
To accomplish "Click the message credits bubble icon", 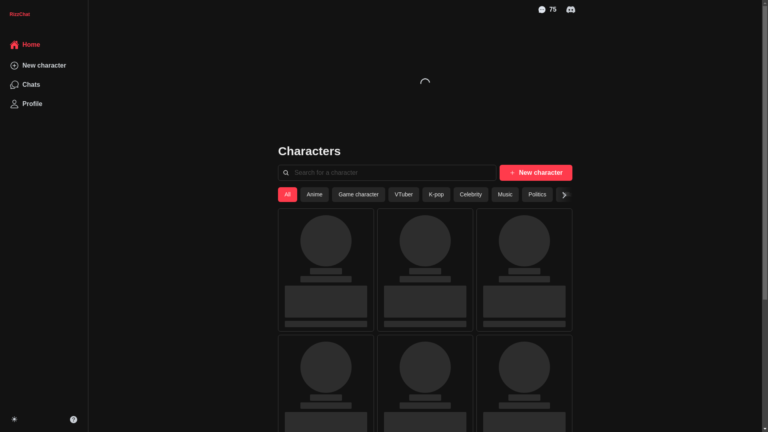I will (x=542, y=10).
